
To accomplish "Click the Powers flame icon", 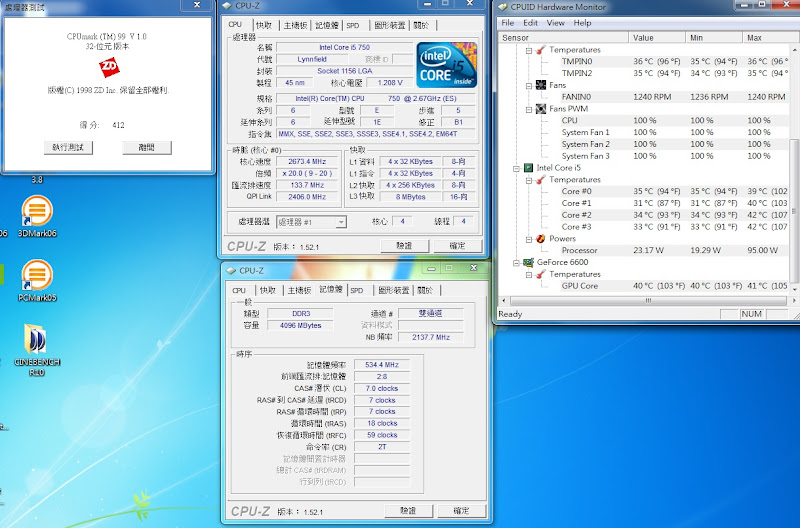I will [541, 238].
